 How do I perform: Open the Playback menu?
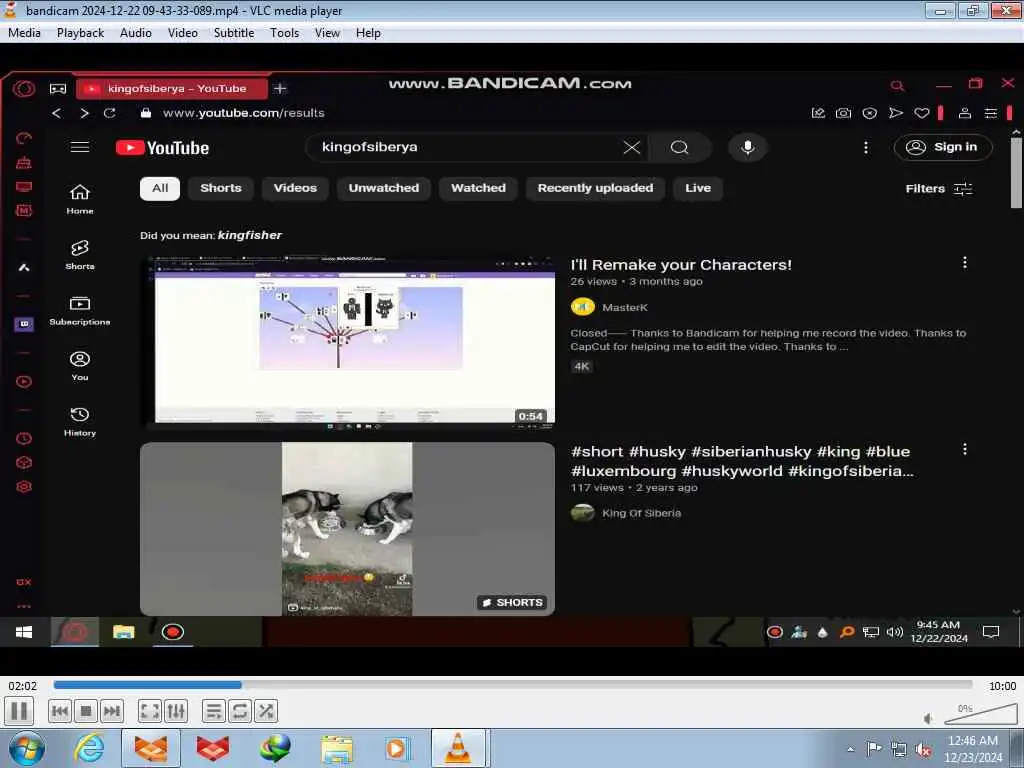tap(80, 33)
